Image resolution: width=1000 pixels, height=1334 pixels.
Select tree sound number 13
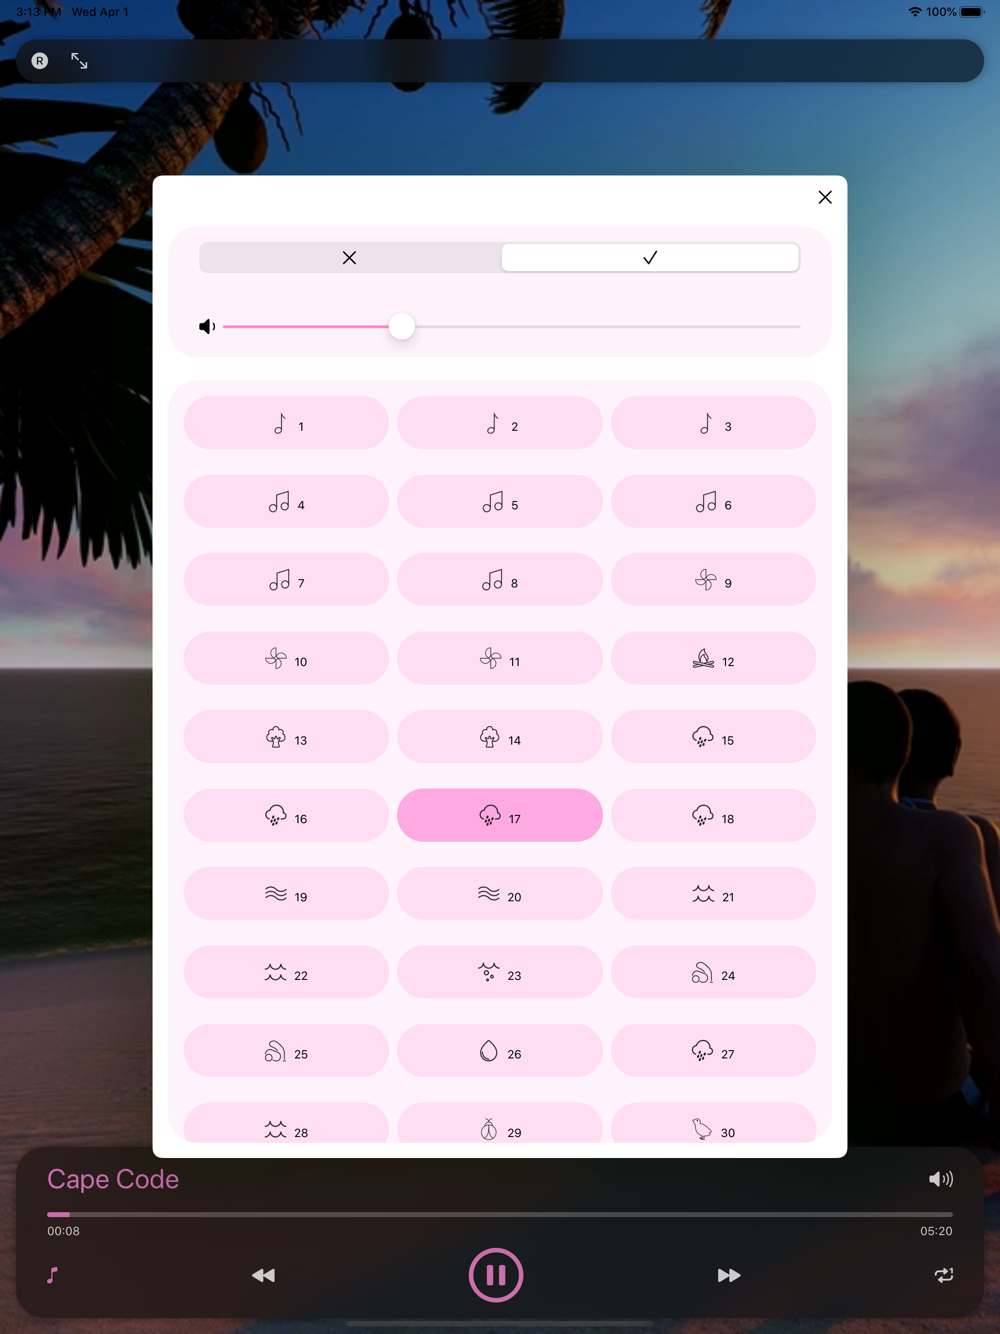pos(286,737)
